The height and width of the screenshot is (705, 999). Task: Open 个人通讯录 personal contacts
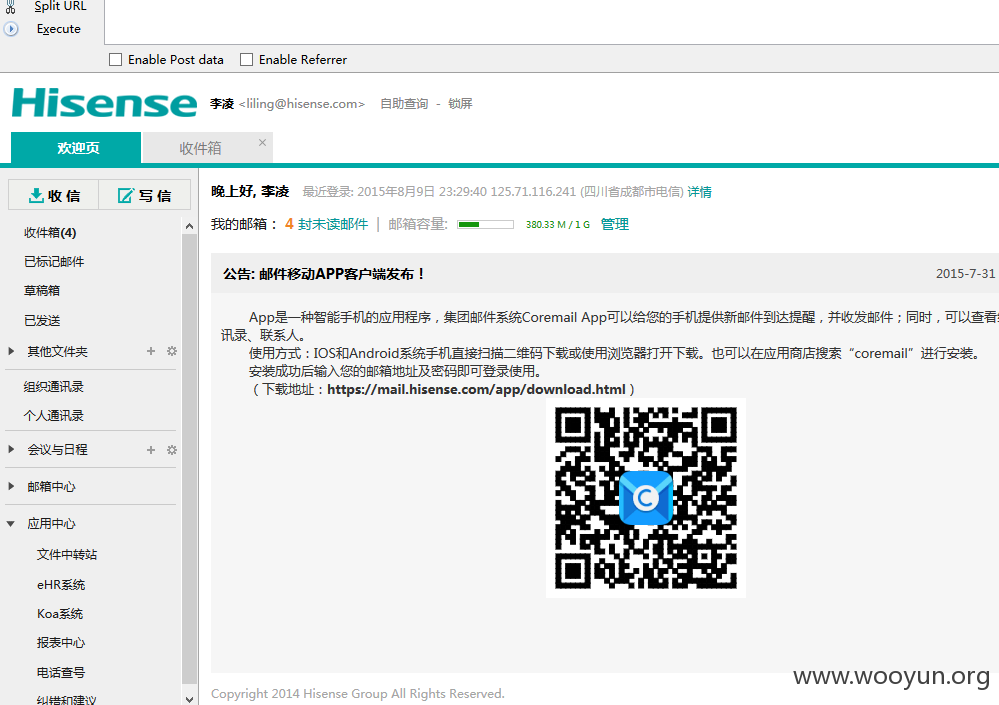pos(54,416)
